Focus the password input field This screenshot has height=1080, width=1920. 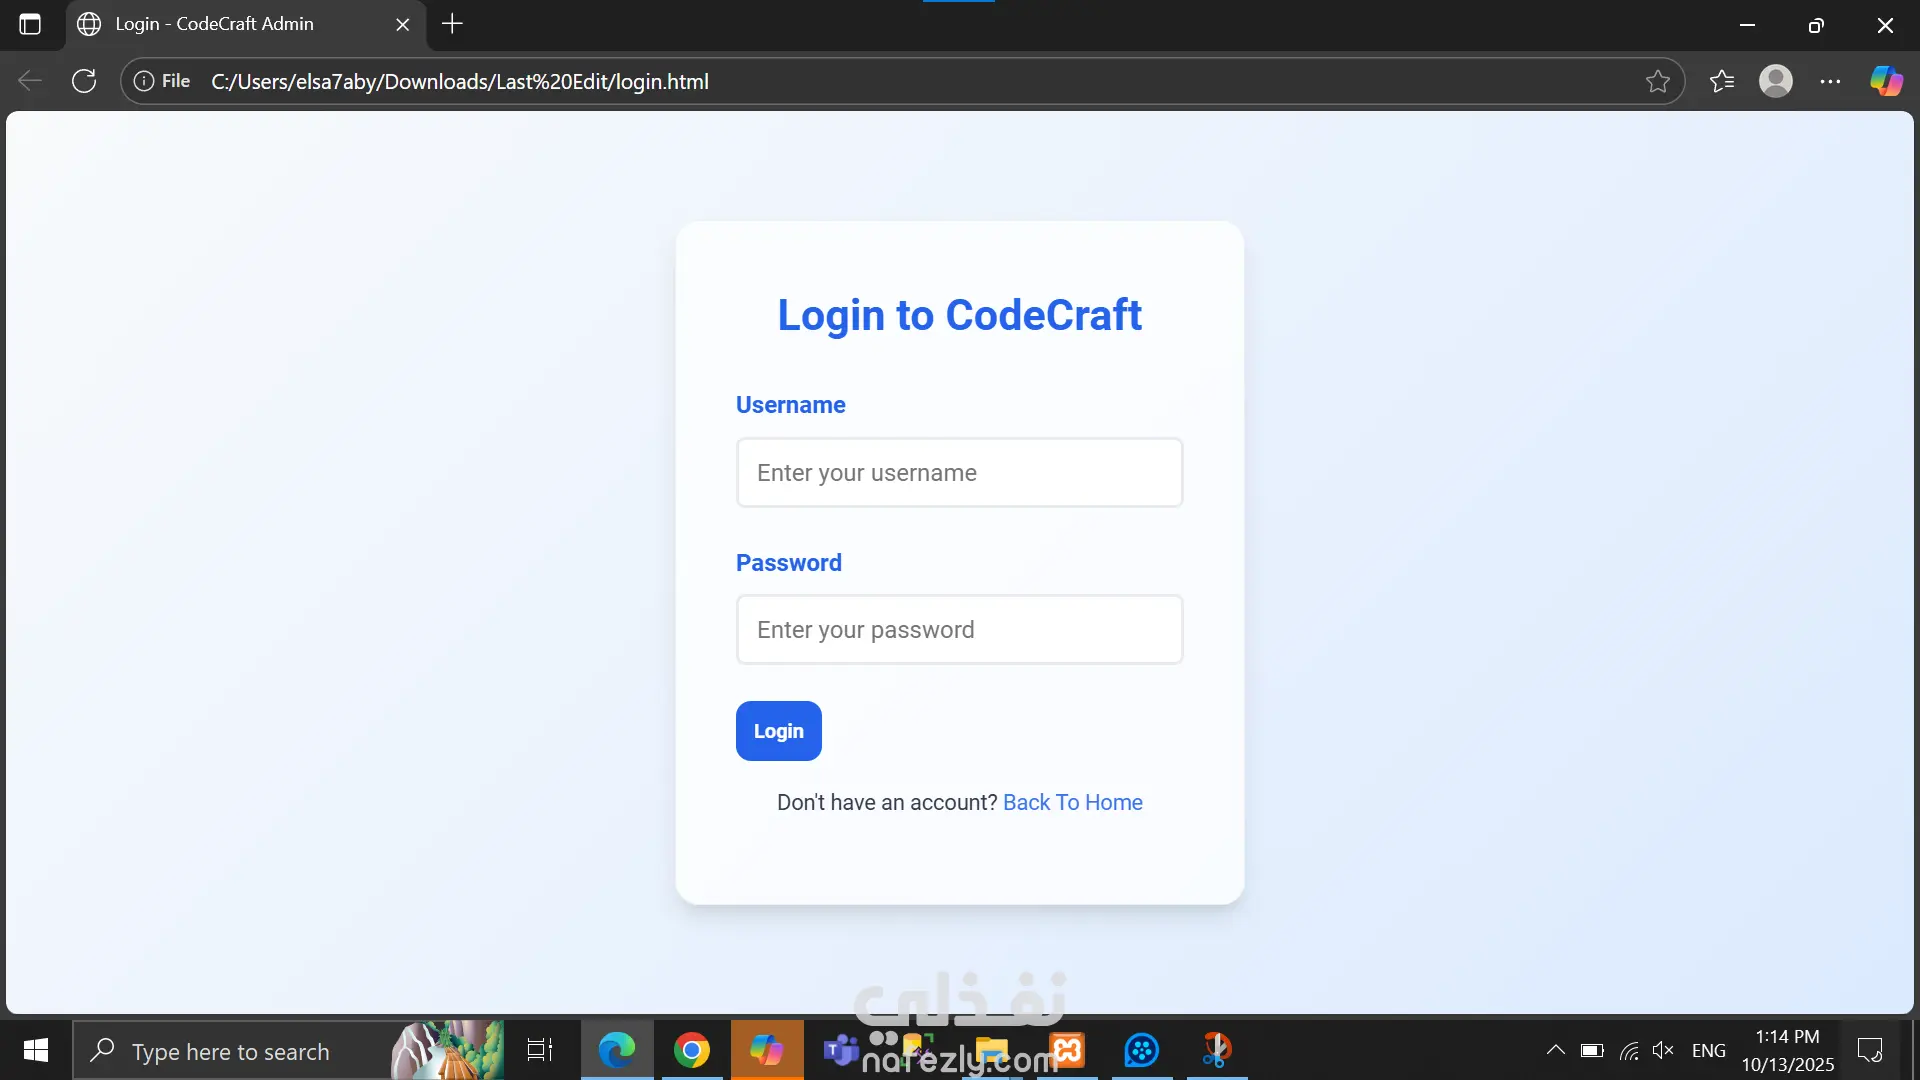tap(959, 629)
